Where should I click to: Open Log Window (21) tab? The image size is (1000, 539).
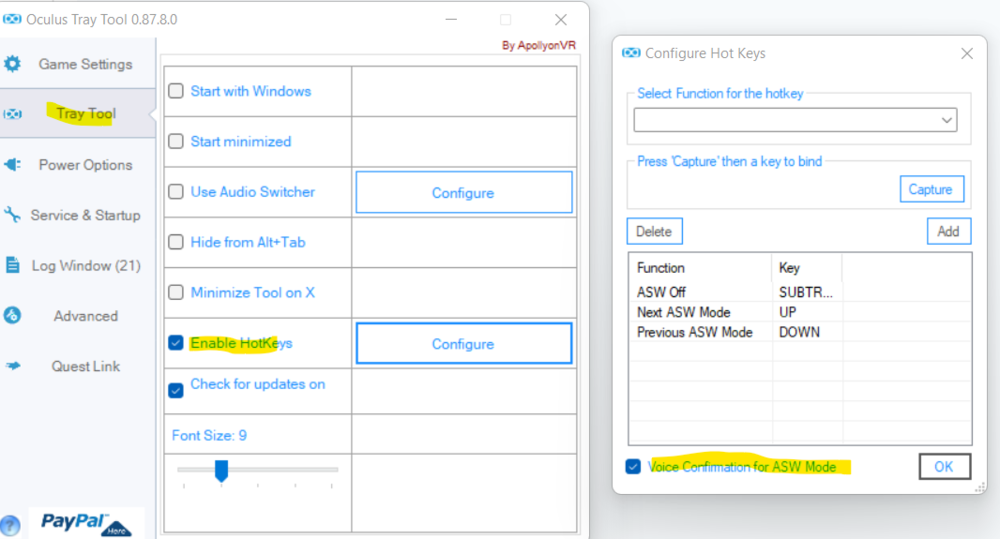78,265
